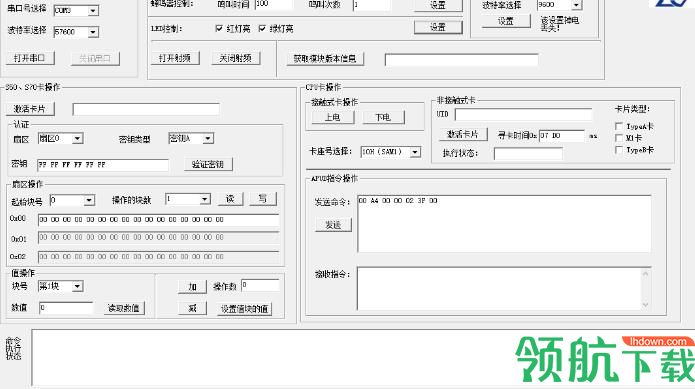The width and height of the screenshot is (695, 389).
Task: Open the 57600 baud rate dropdown
Action: 93,32
